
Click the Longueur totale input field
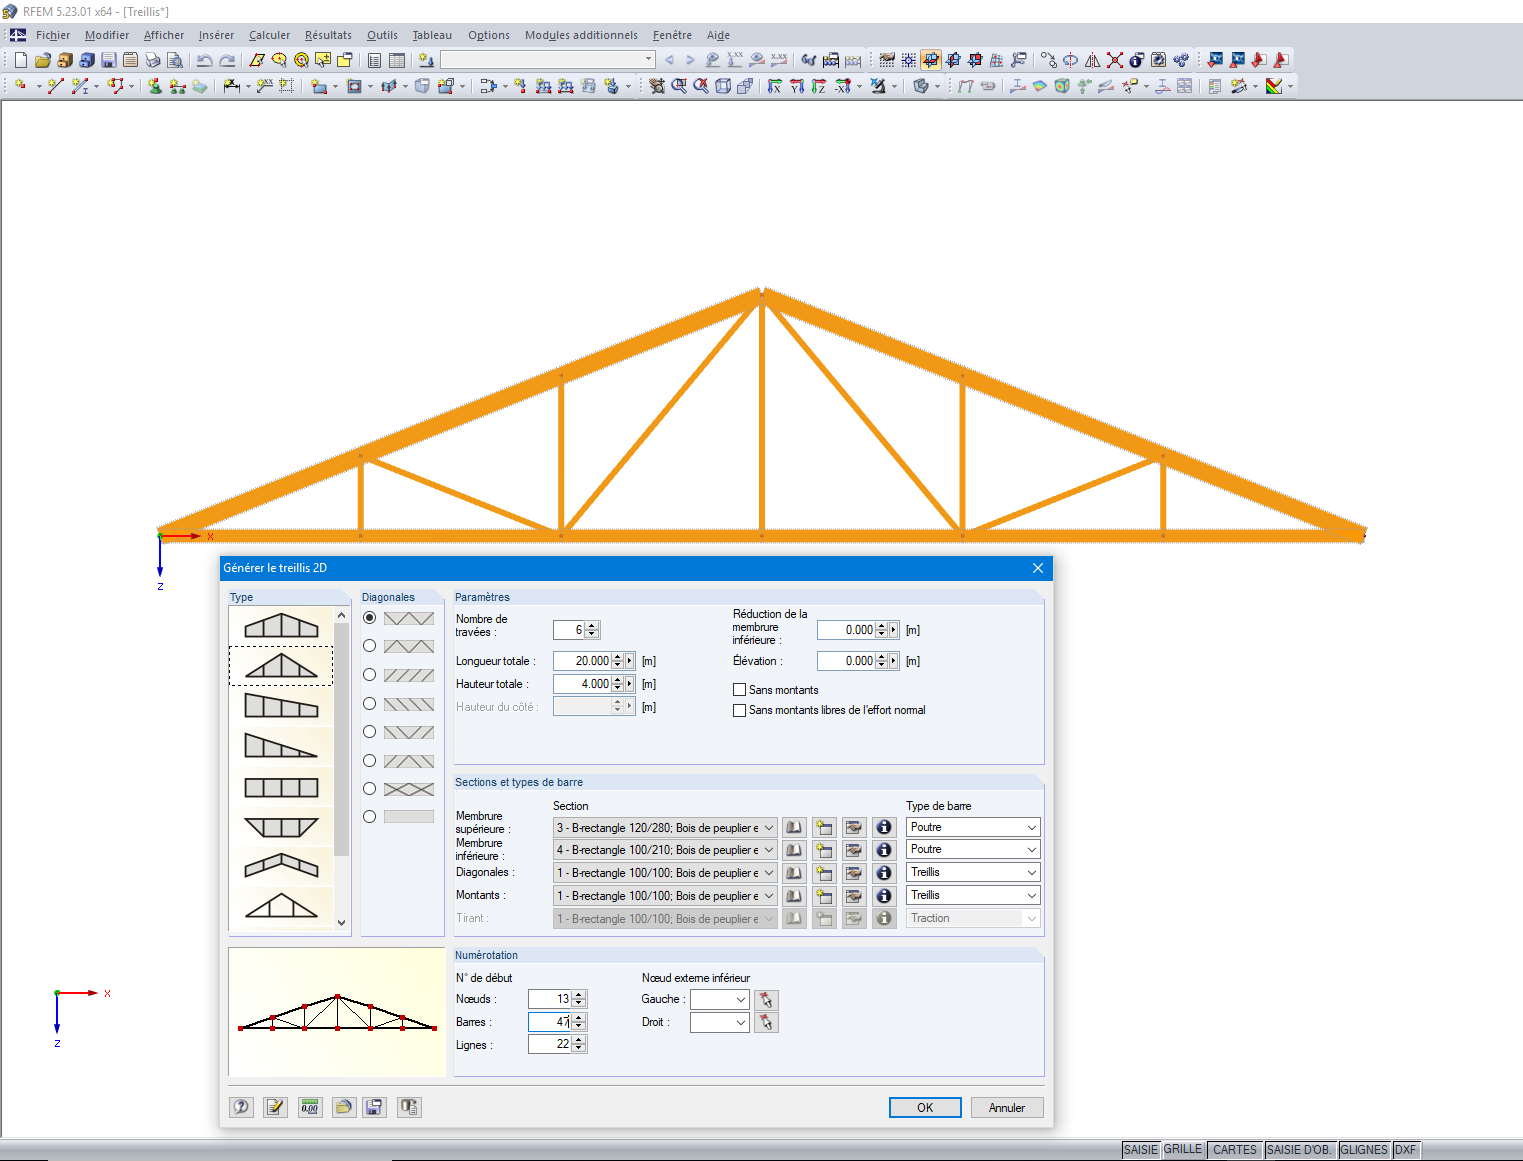point(582,661)
